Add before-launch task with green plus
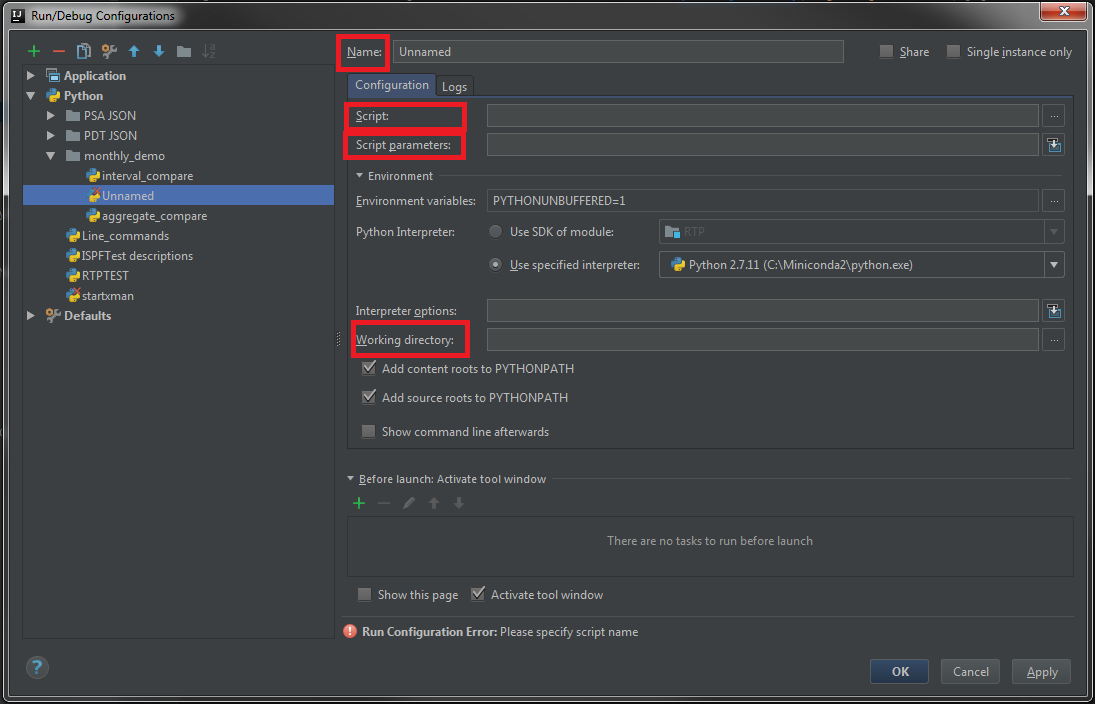This screenshot has width=1095, height=704. (x=359, y=503)
